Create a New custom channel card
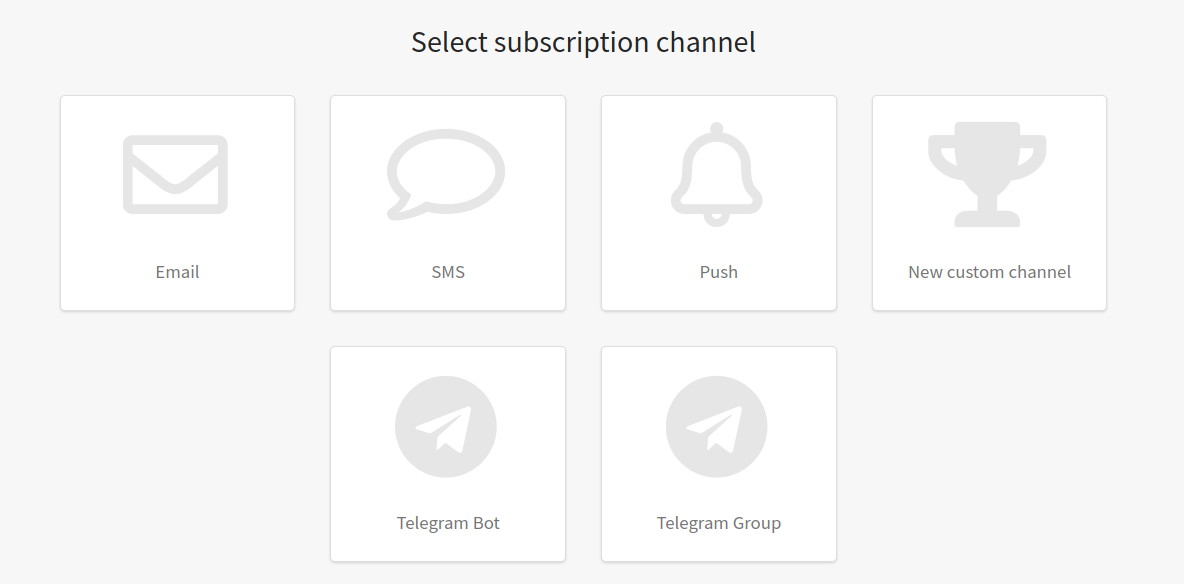Viewport: 1184px width, 584px height. 989,202
